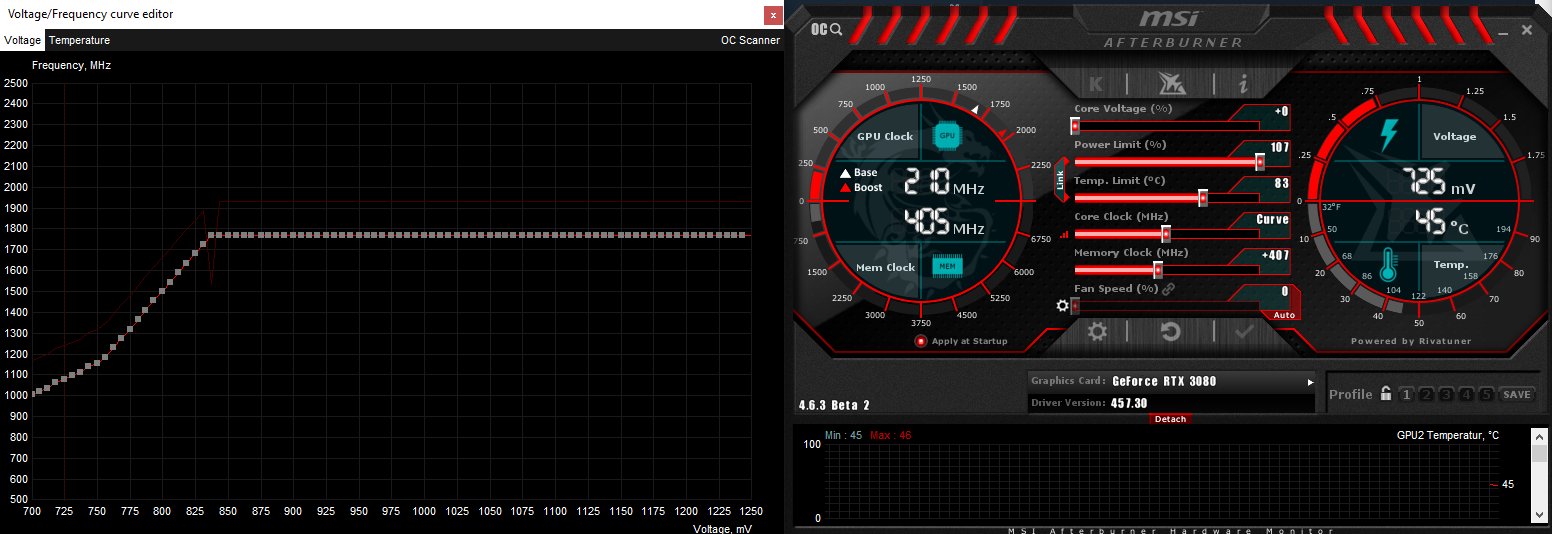Toggle fan speed link chain icon
Viewport: 1552px width, 534px height.
[x=1168, y=289]
